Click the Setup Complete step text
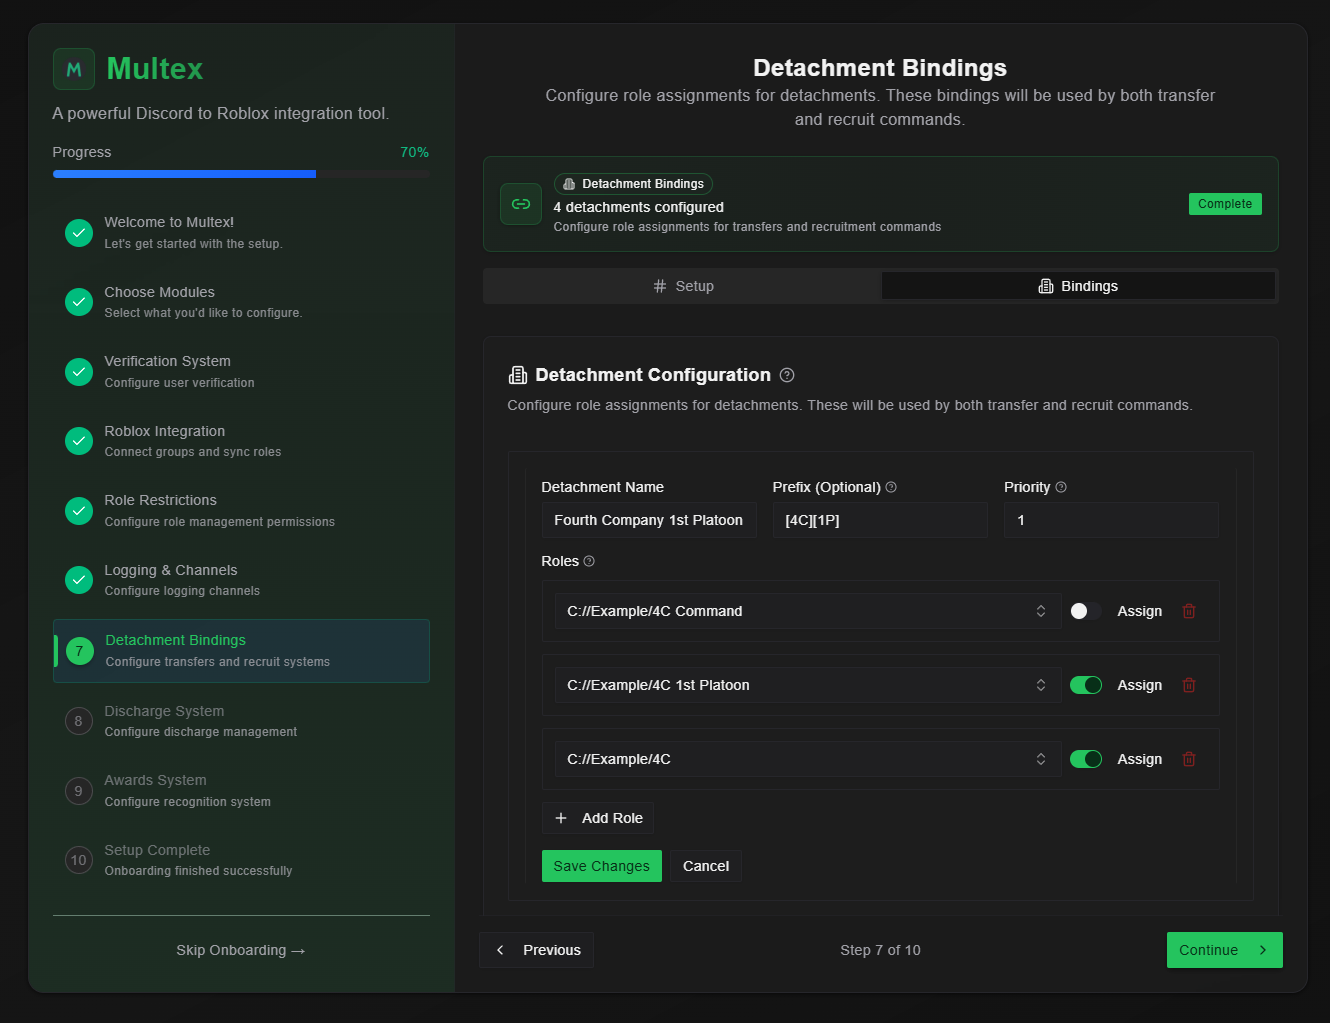Viewport: 1330px width, 1023px height. click(157, 850)
